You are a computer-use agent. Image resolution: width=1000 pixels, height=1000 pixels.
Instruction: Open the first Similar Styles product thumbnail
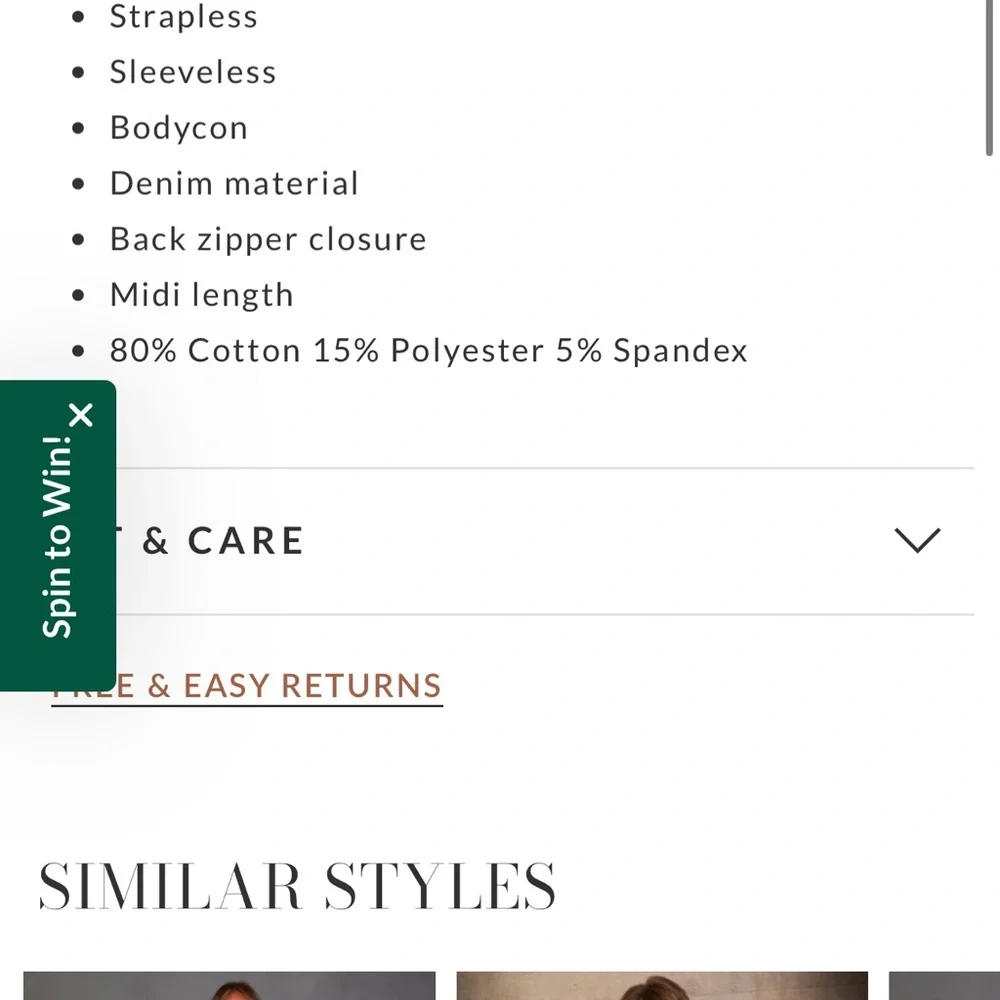[x=229, y=985]
